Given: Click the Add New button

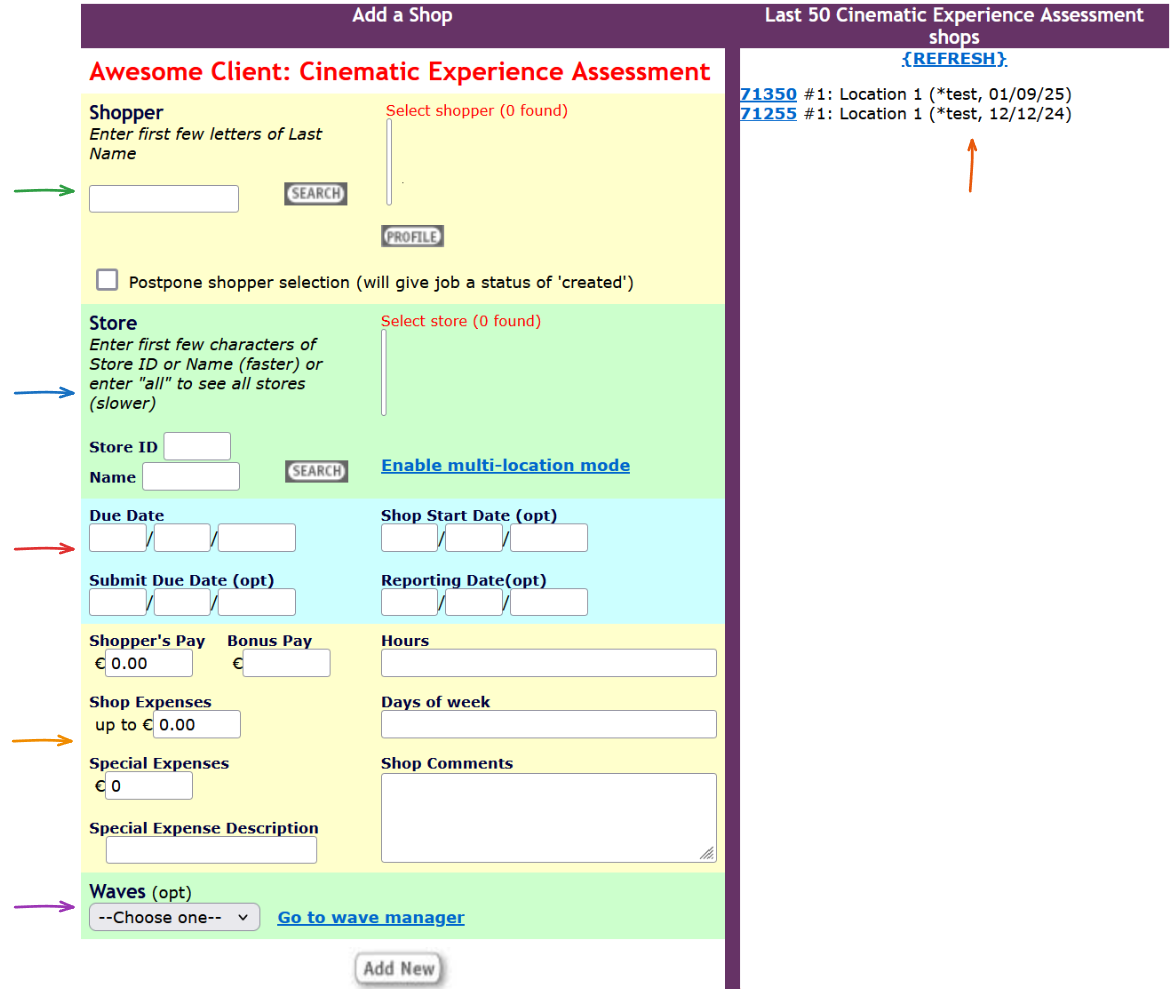Looking at the screenshot, I should click(x=398, y=969).
